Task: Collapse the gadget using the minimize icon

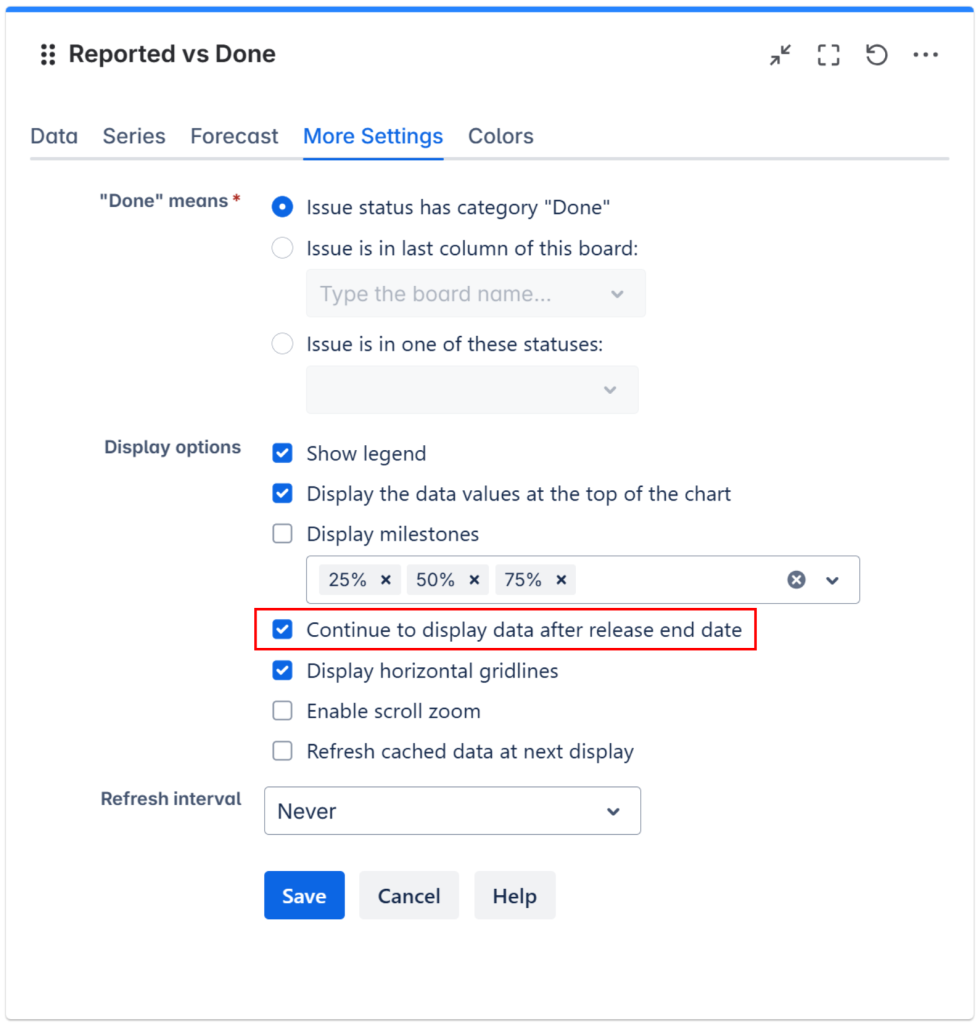Action: (x=779, y=55)
